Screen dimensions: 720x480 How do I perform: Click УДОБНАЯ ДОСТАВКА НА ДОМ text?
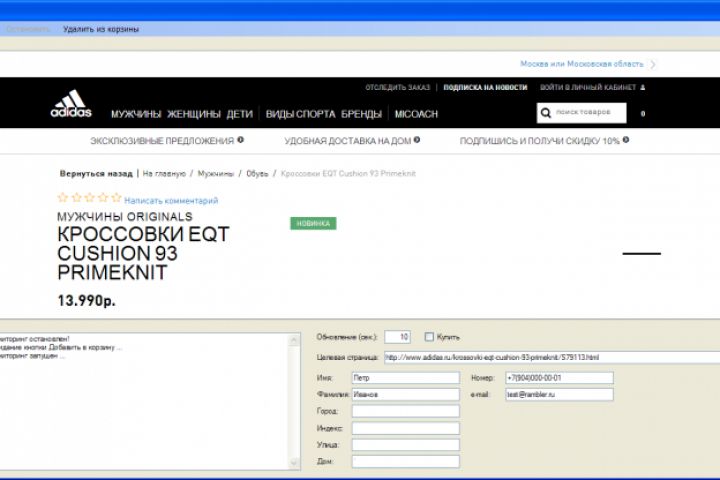[348, 141]
